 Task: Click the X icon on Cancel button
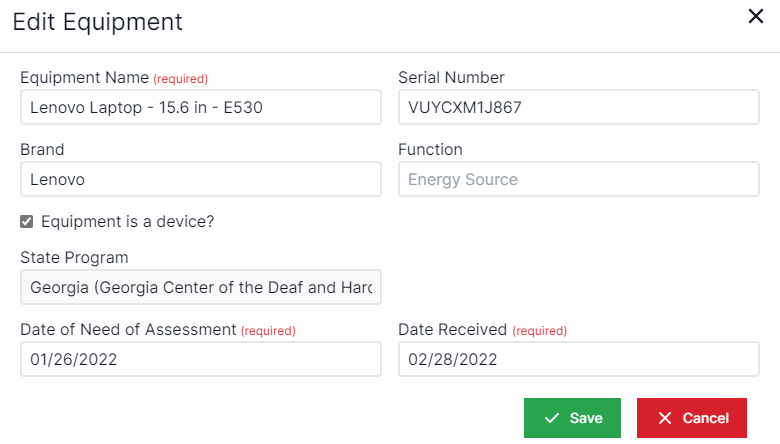[665, 418]
